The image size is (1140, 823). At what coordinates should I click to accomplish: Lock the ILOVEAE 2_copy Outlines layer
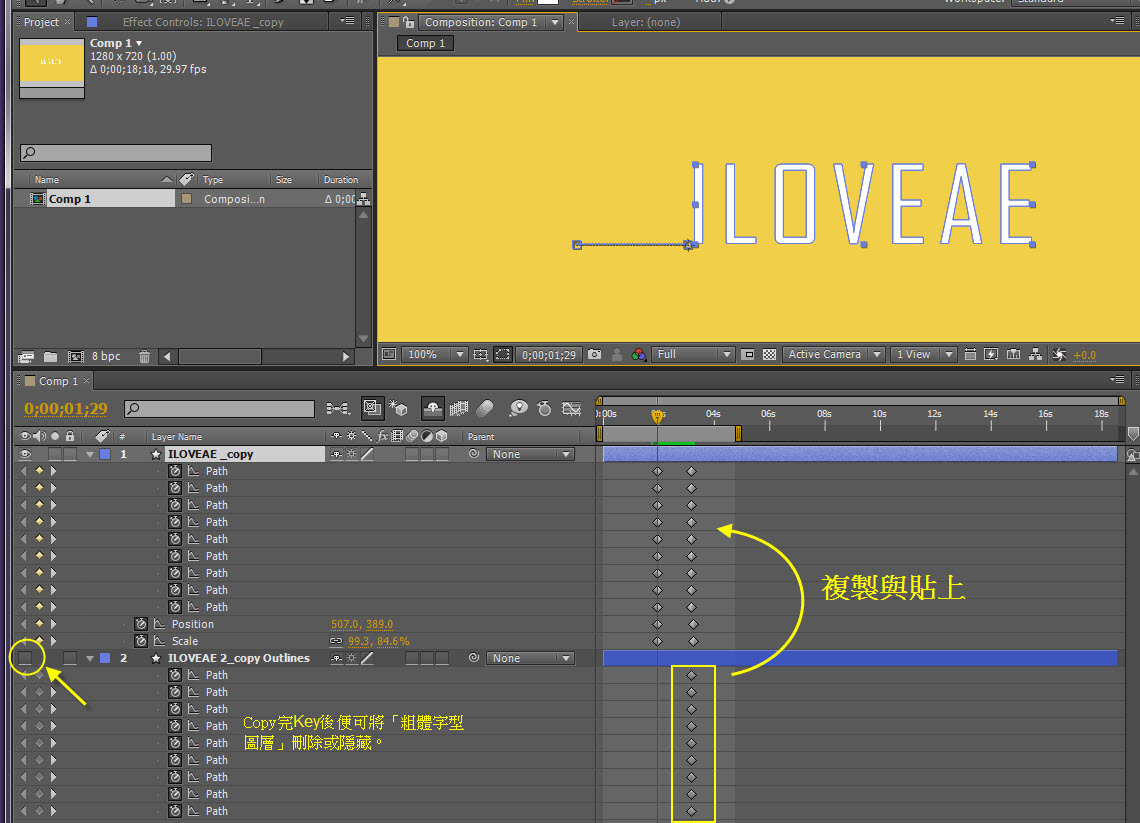(70, 658)
